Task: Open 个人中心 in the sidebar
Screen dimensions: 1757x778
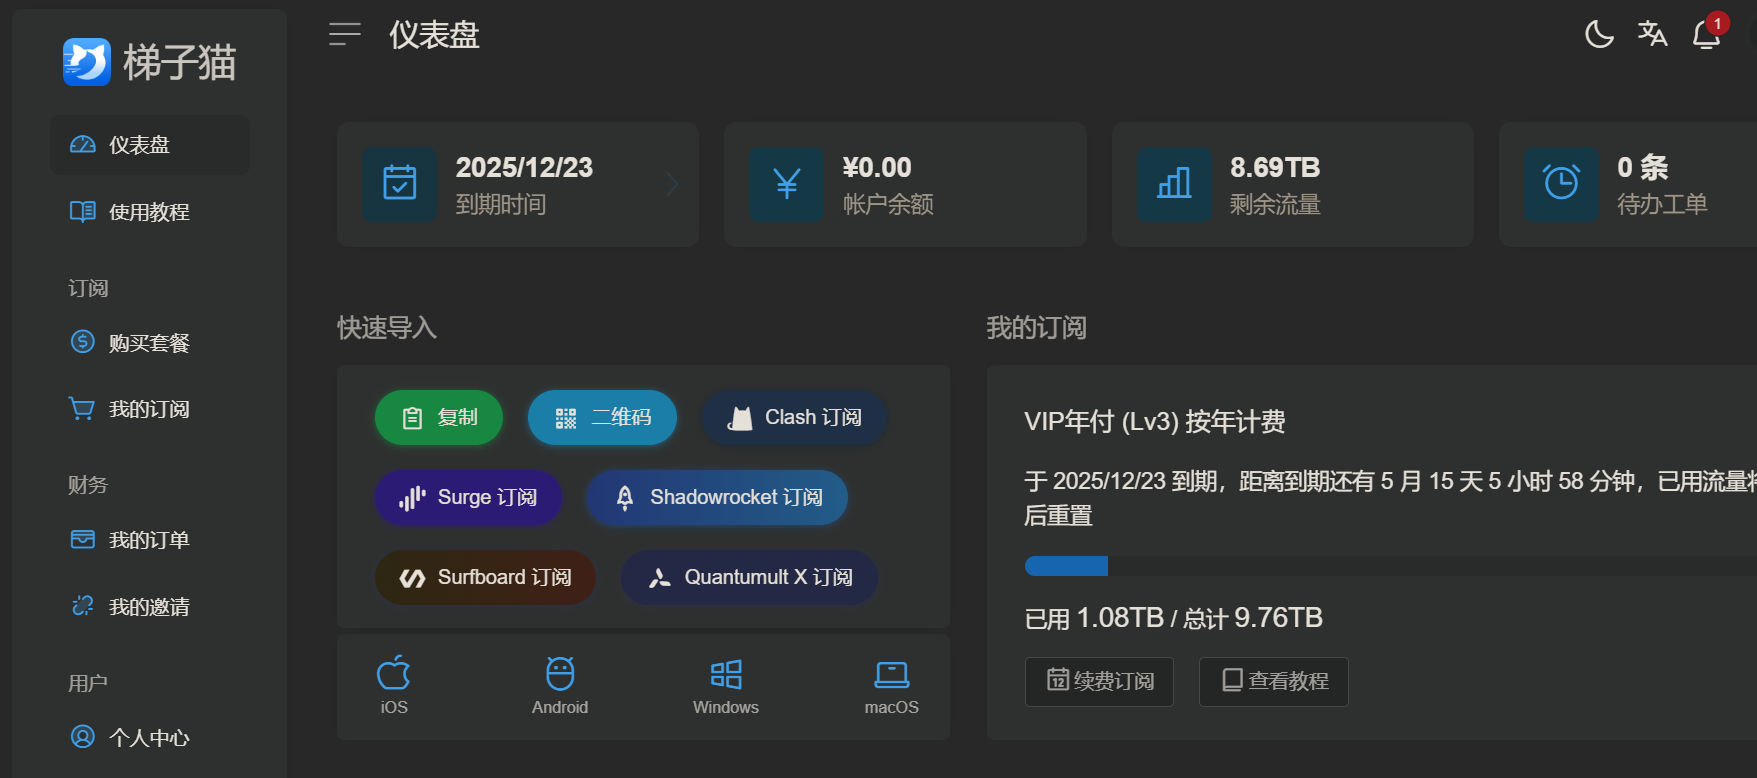Action: coord(150,738)
